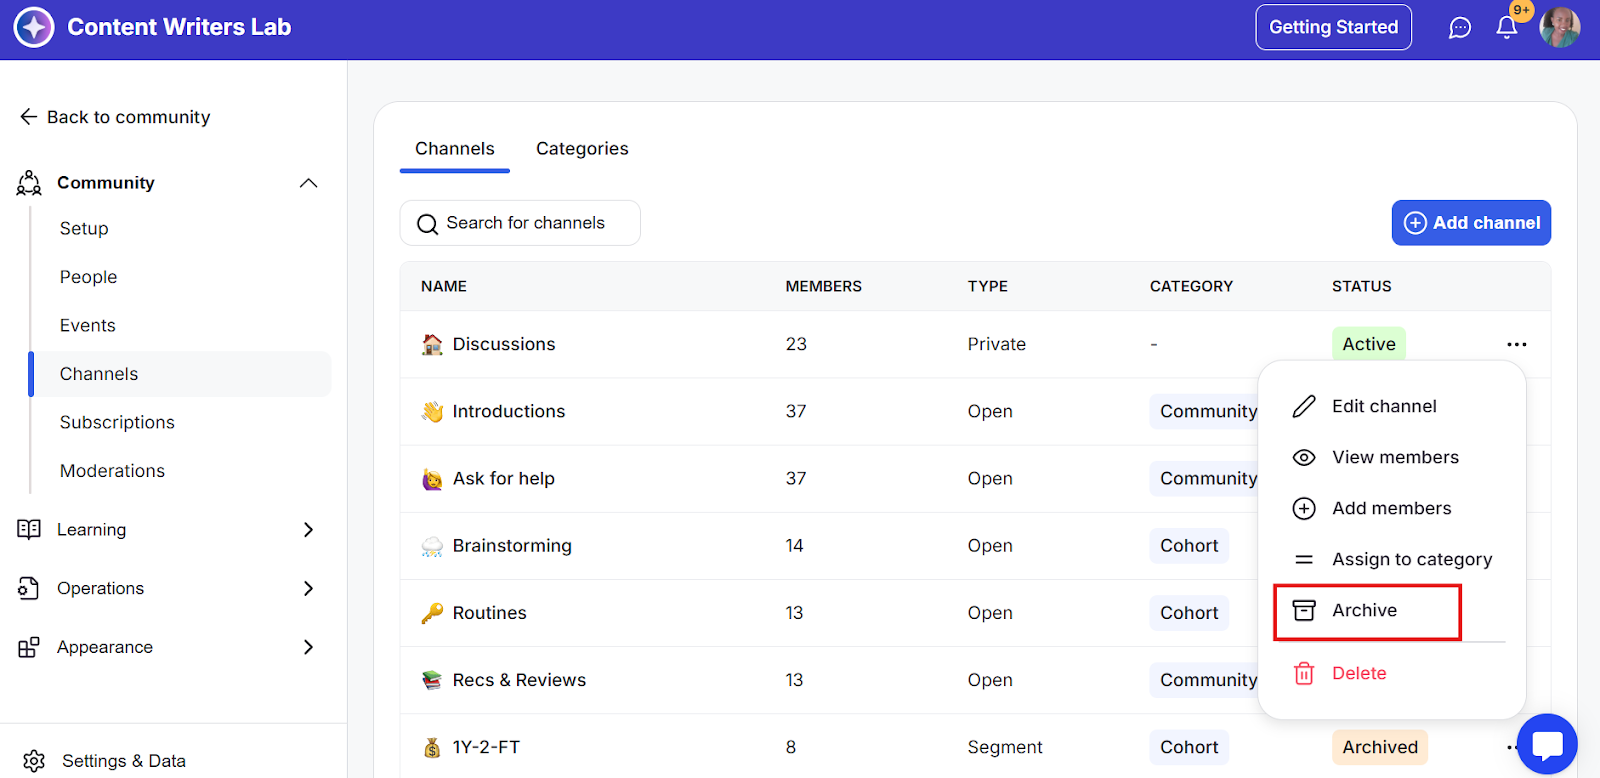Click the Routines key icon
This screenshot has width=1600, height=778.
[x=432, y=613]
